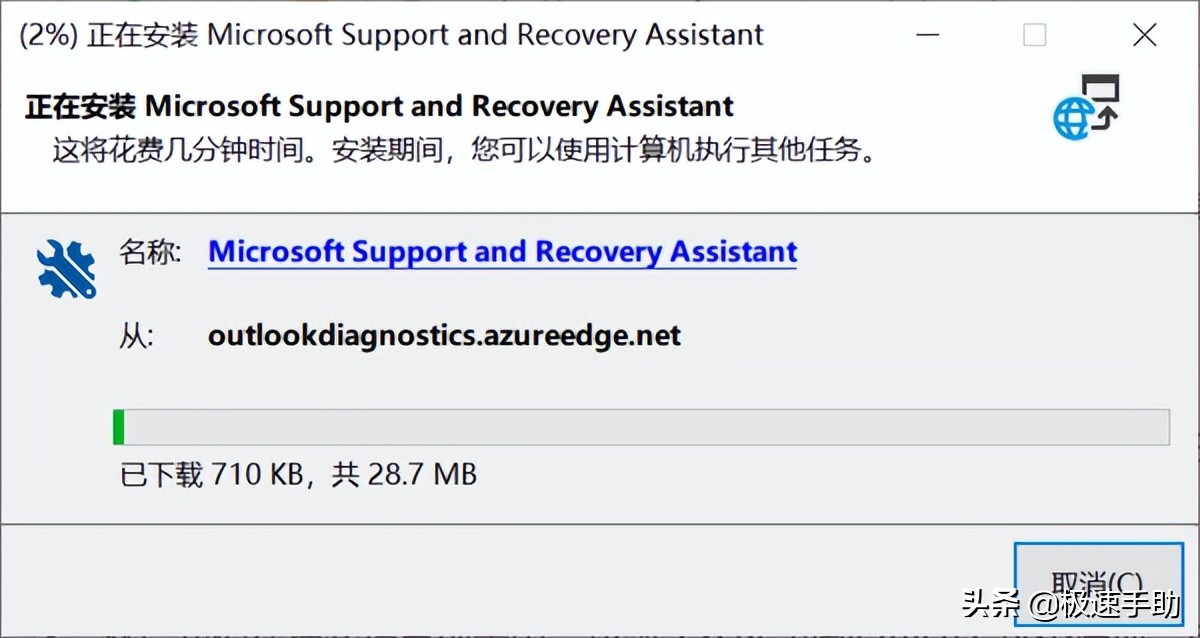Close the installer dialog with X

[x=1144, y=36]
